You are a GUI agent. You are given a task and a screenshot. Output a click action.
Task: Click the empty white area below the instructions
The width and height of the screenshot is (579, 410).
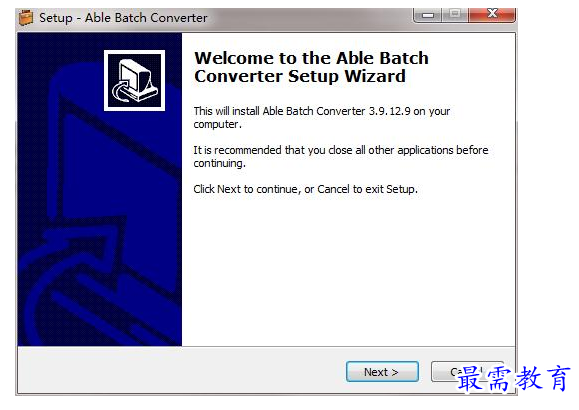click(x=348, y=271)
